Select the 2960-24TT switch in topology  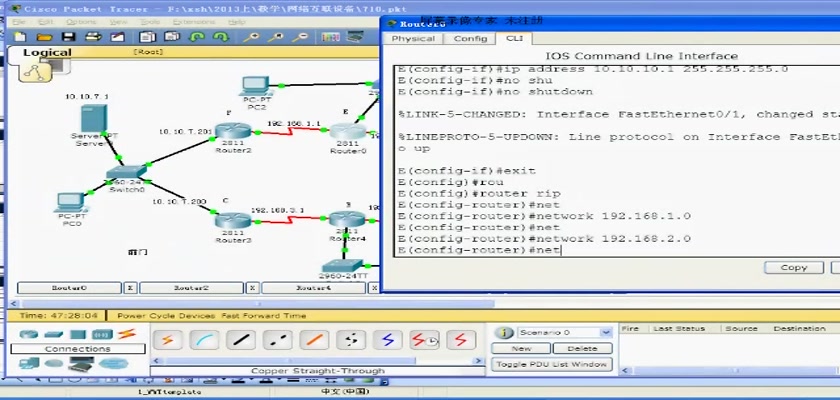click(x=343, y=267)
